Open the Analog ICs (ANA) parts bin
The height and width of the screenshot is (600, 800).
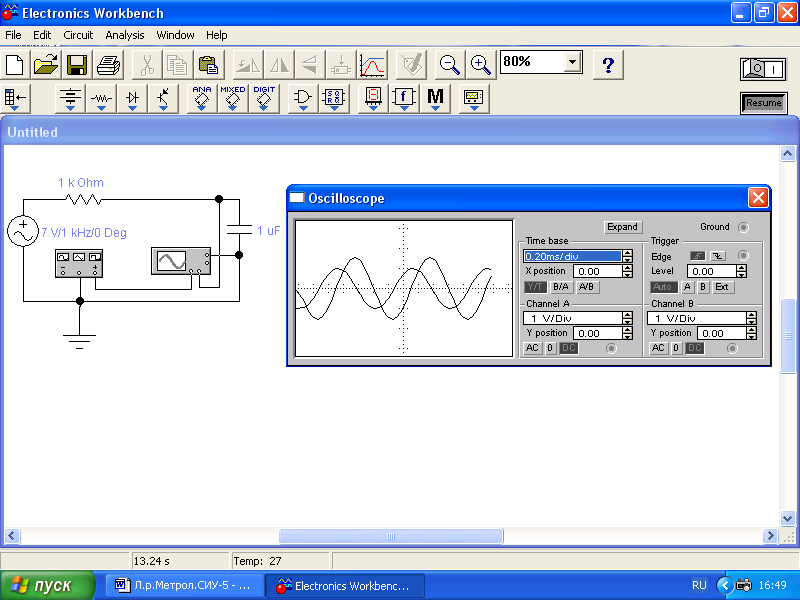tap(202, 98)
